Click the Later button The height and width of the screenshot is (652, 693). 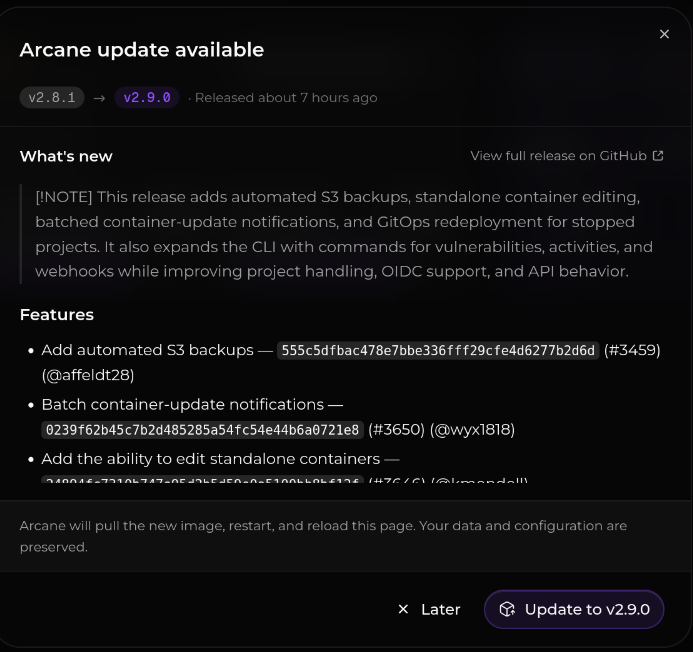(429, 609)
